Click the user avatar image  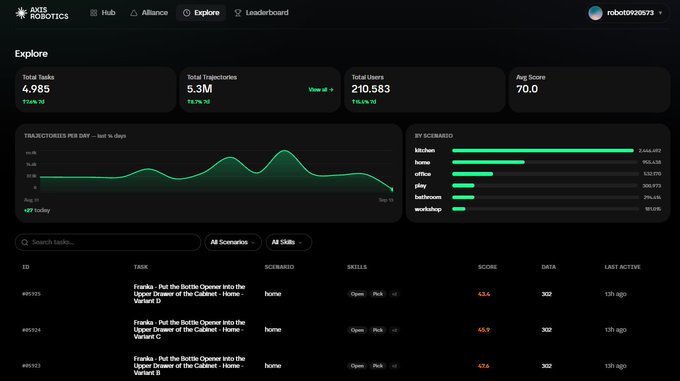tap(595, 13)
